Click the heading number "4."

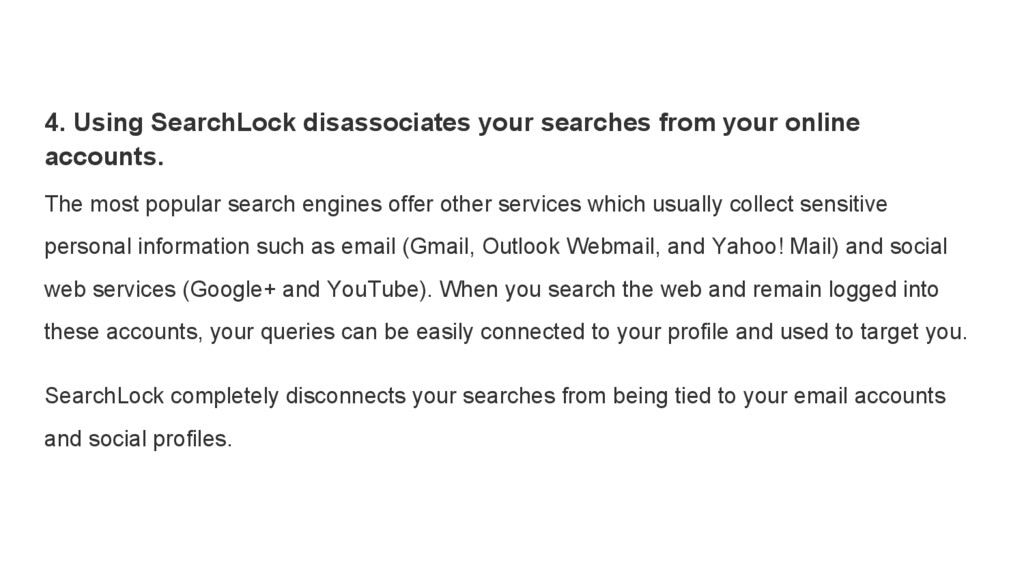pyautogui.click(x=55, y=124)
